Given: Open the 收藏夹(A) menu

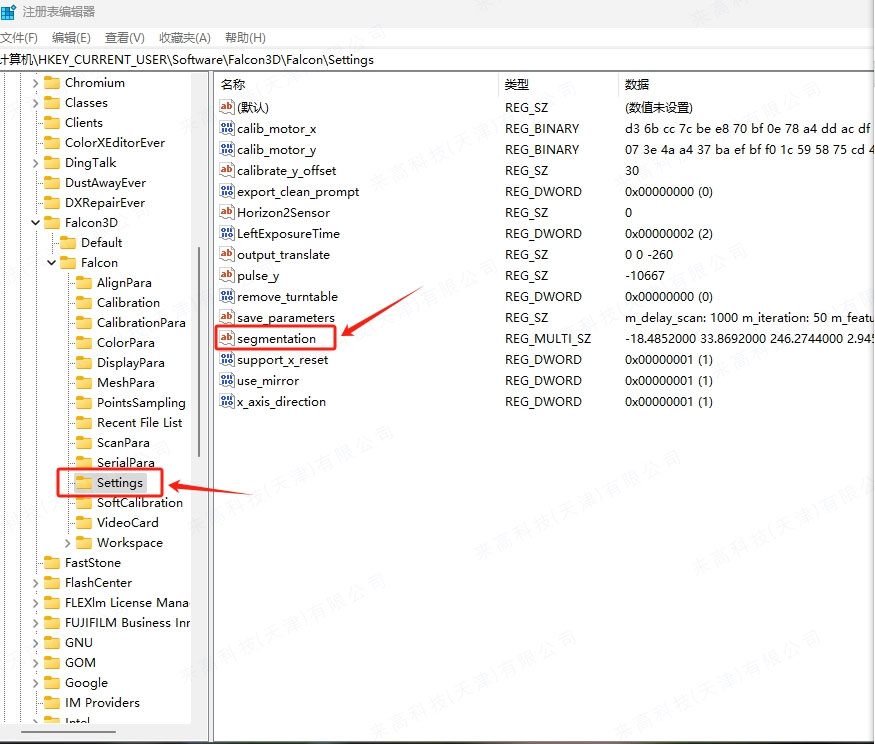Looking at the screenshot, I should (x=184, y=38).
